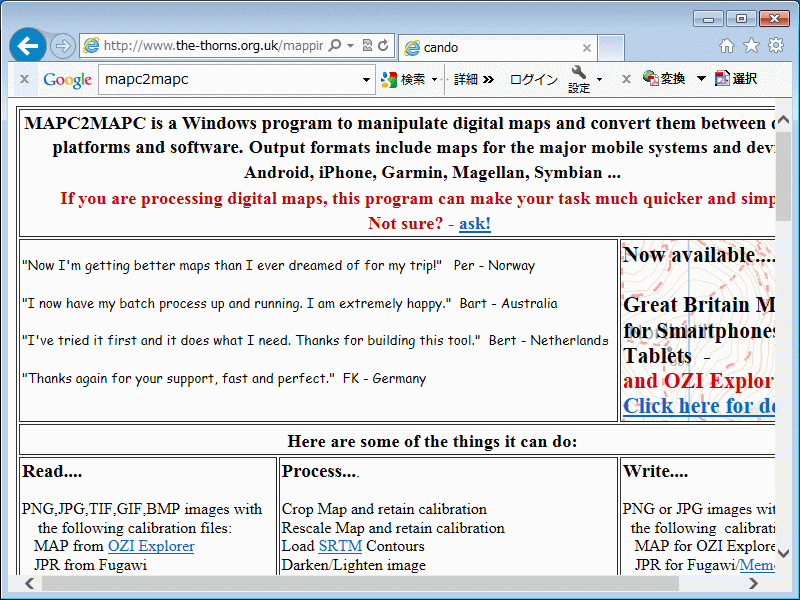This screenshot has height=600, width=800.
Task: Click the vertical scrollbar down arrow
Action: [x=783, y=553]
